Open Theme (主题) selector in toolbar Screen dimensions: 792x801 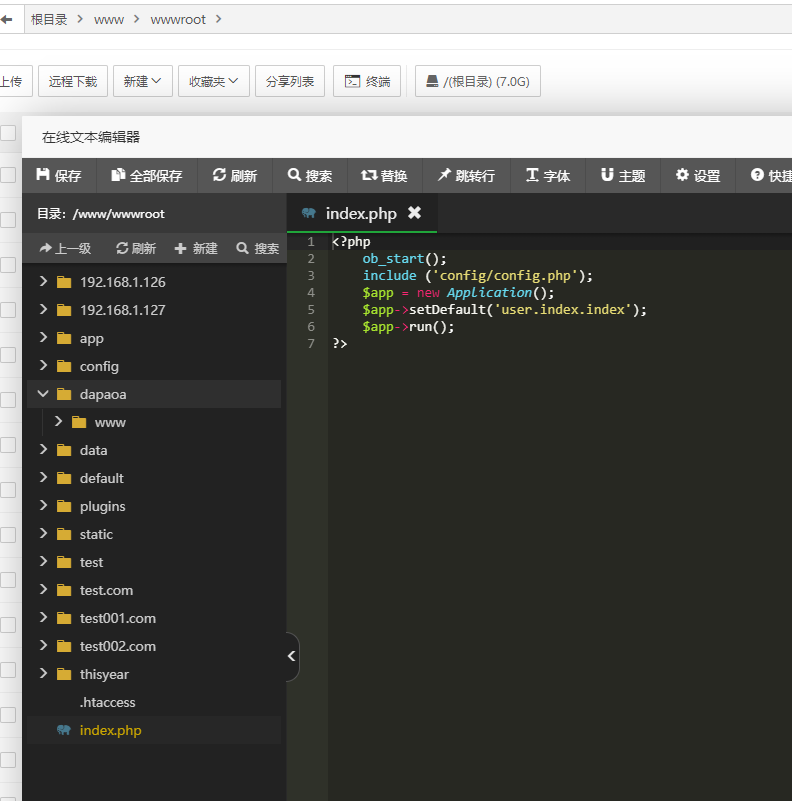(623, 176)
